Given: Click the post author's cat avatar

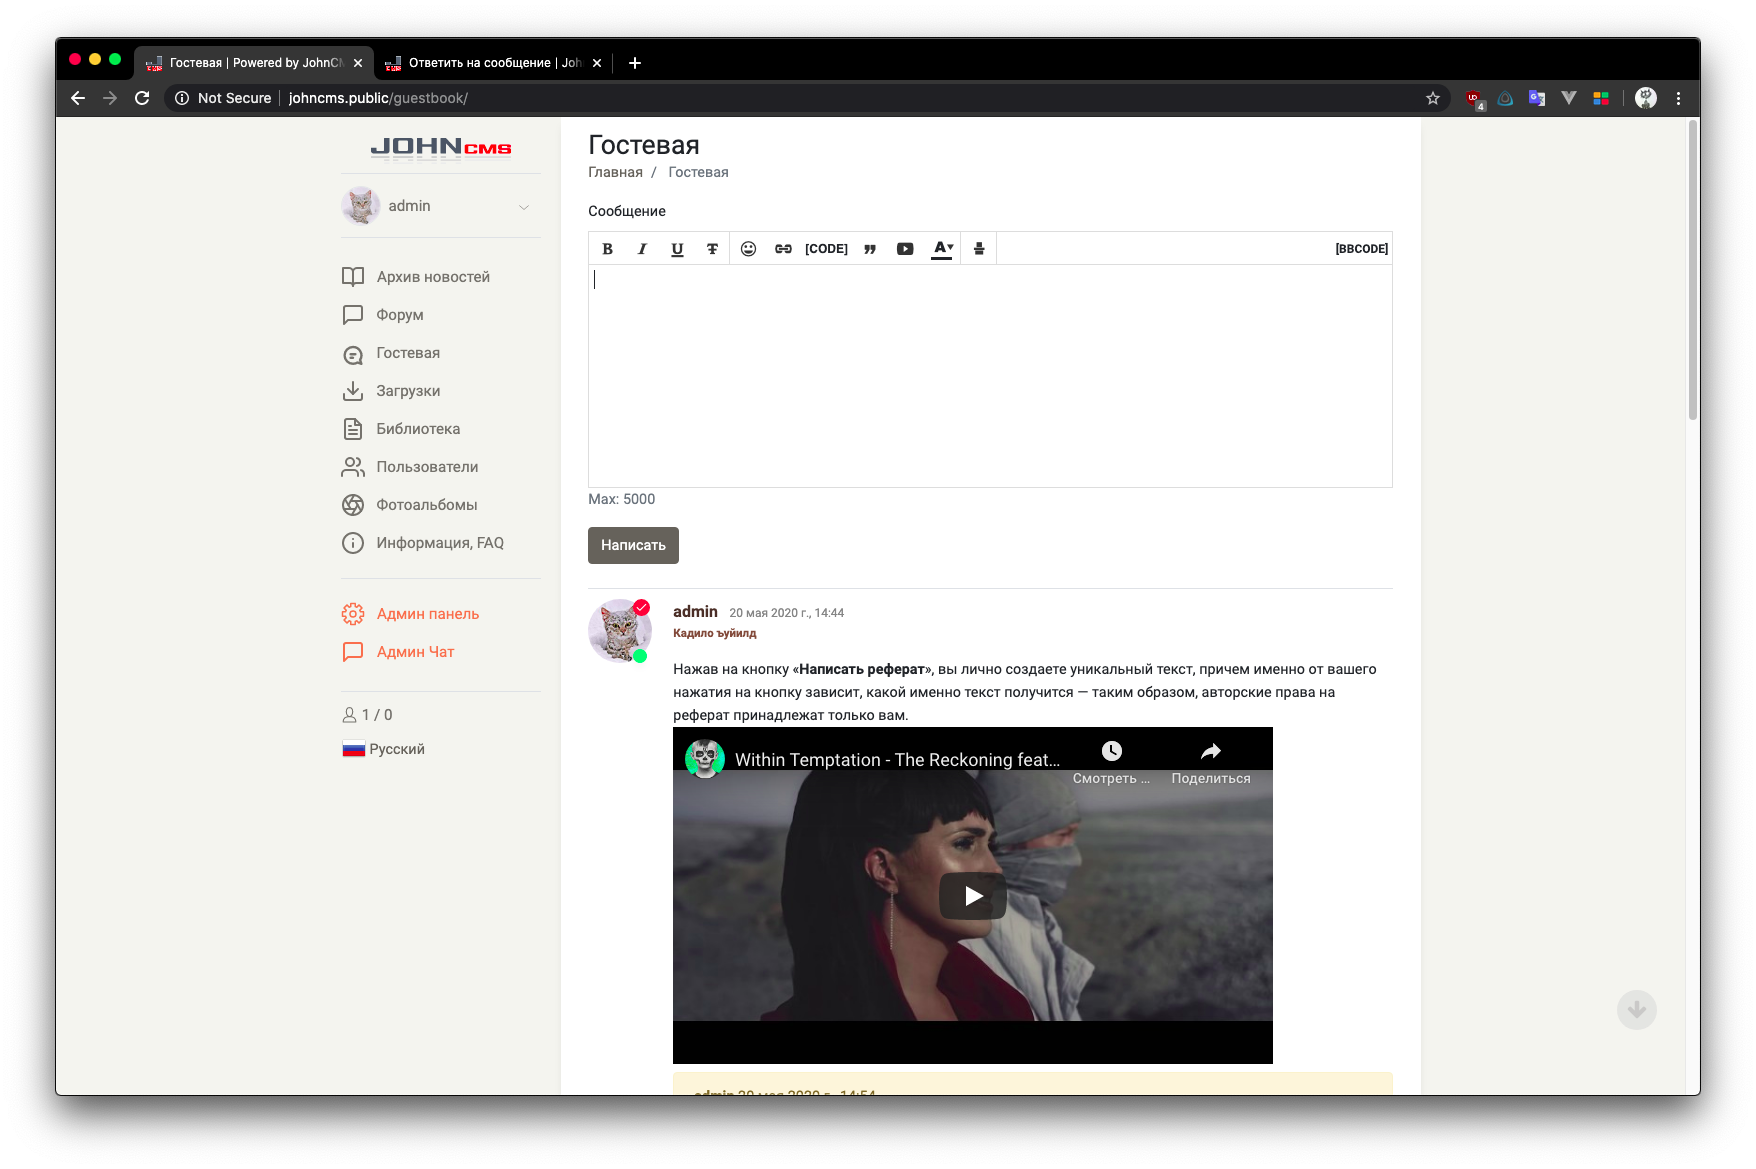Looking at the screenshot, I should (620, 631).
